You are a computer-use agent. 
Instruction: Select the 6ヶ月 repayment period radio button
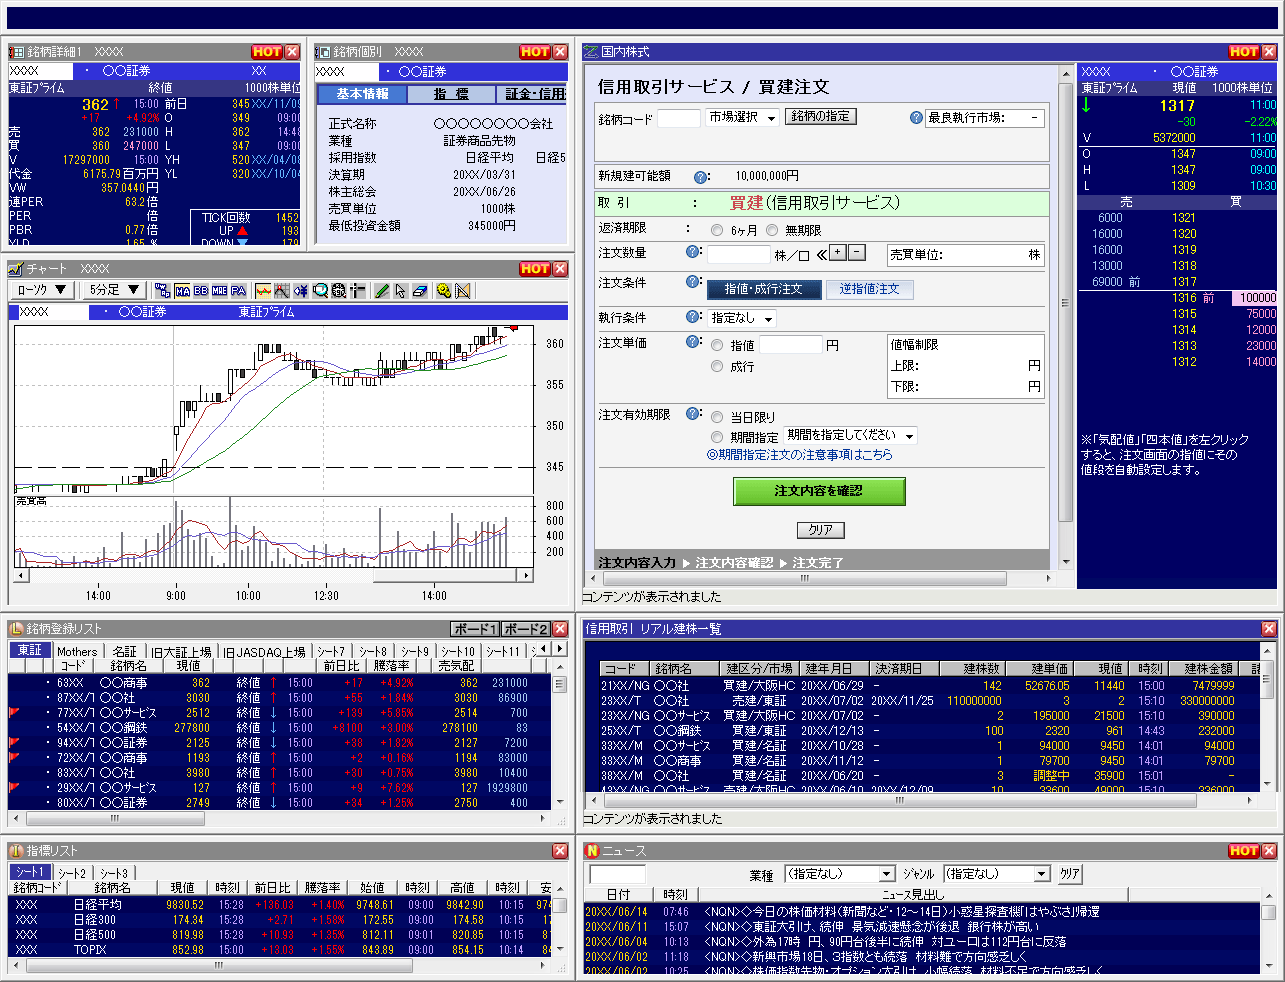coord(717,230)
